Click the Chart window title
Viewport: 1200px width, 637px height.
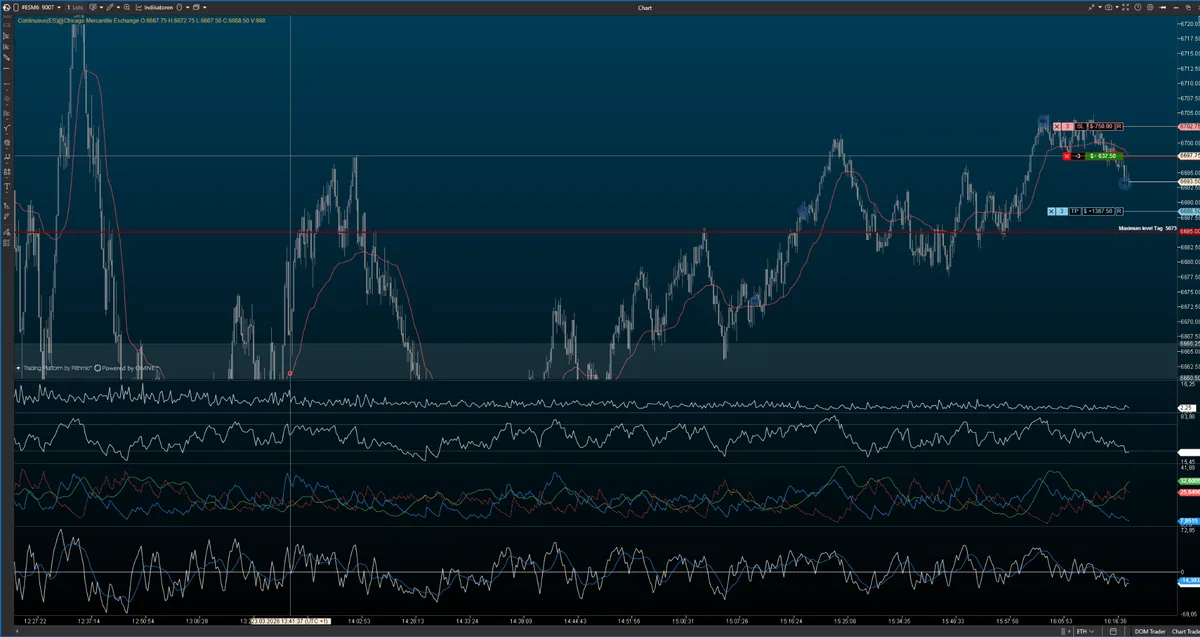coord(644,8)
